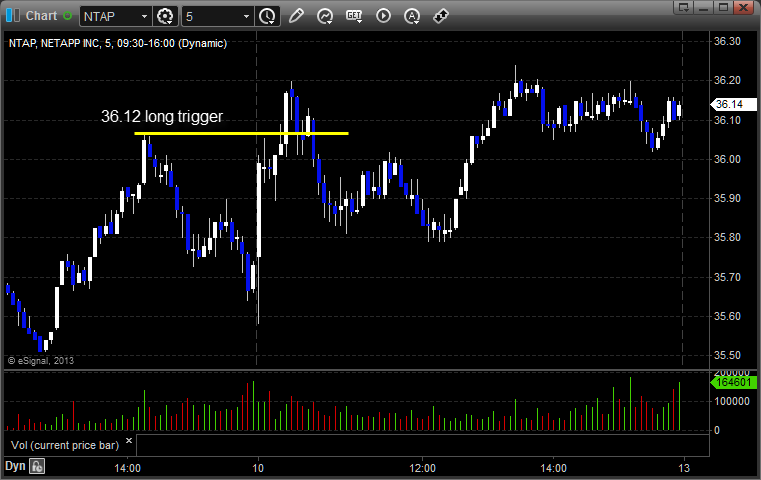
Task: Click the 35.70 price axis label
Action: 727,277
